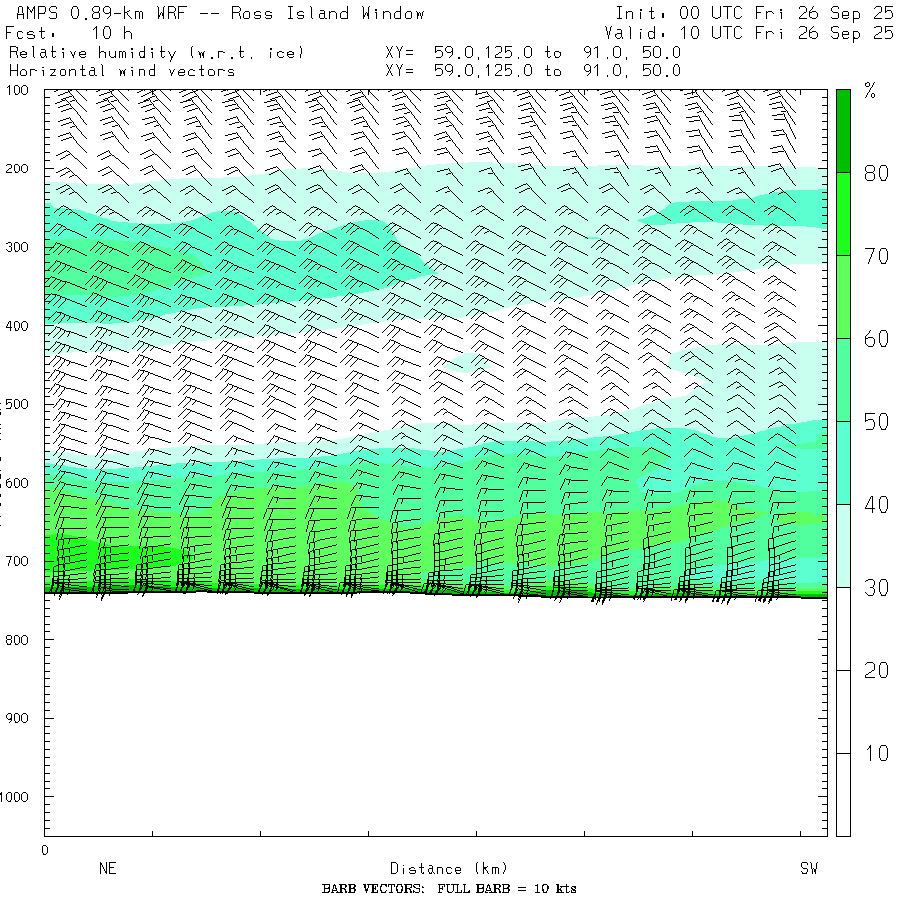Screen dimensions: 900x900
Task: Click the colorbar '80' tick label
Action: 876,173
